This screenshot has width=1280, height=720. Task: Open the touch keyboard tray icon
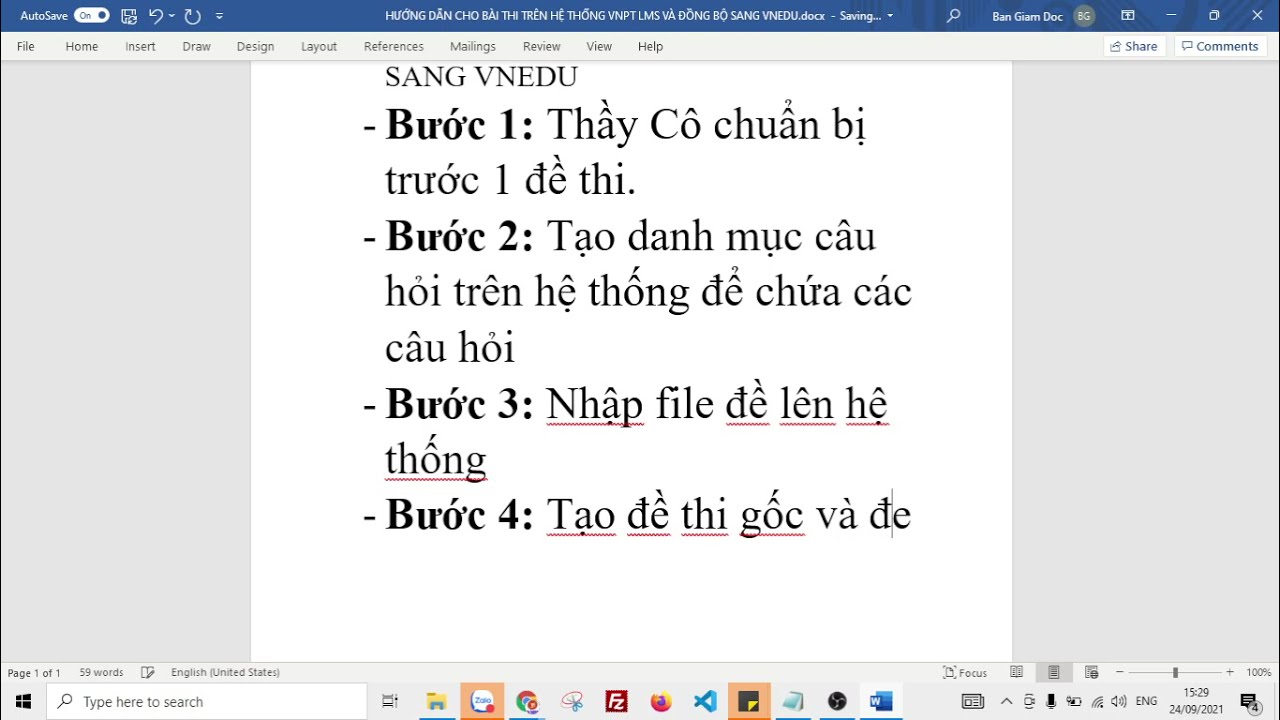[x=973, y=702]
